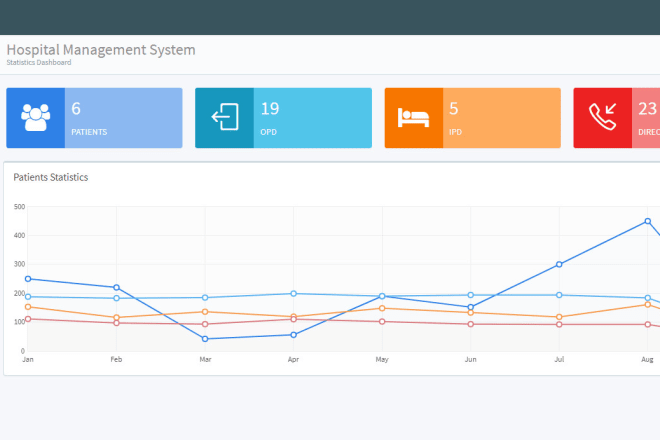
Task: Select red data point at Jan
Action: (x=28, y=319)
